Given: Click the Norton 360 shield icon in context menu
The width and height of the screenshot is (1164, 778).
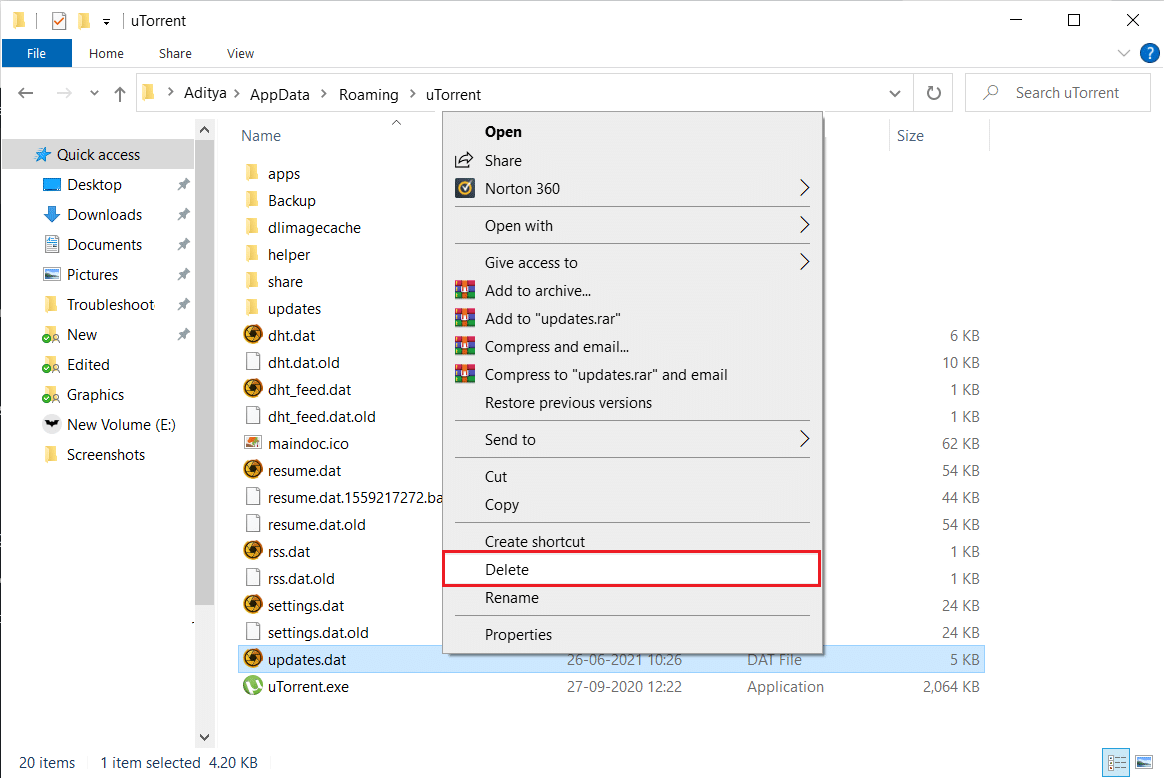Looking at the screenshot, I should coord(464,188).
